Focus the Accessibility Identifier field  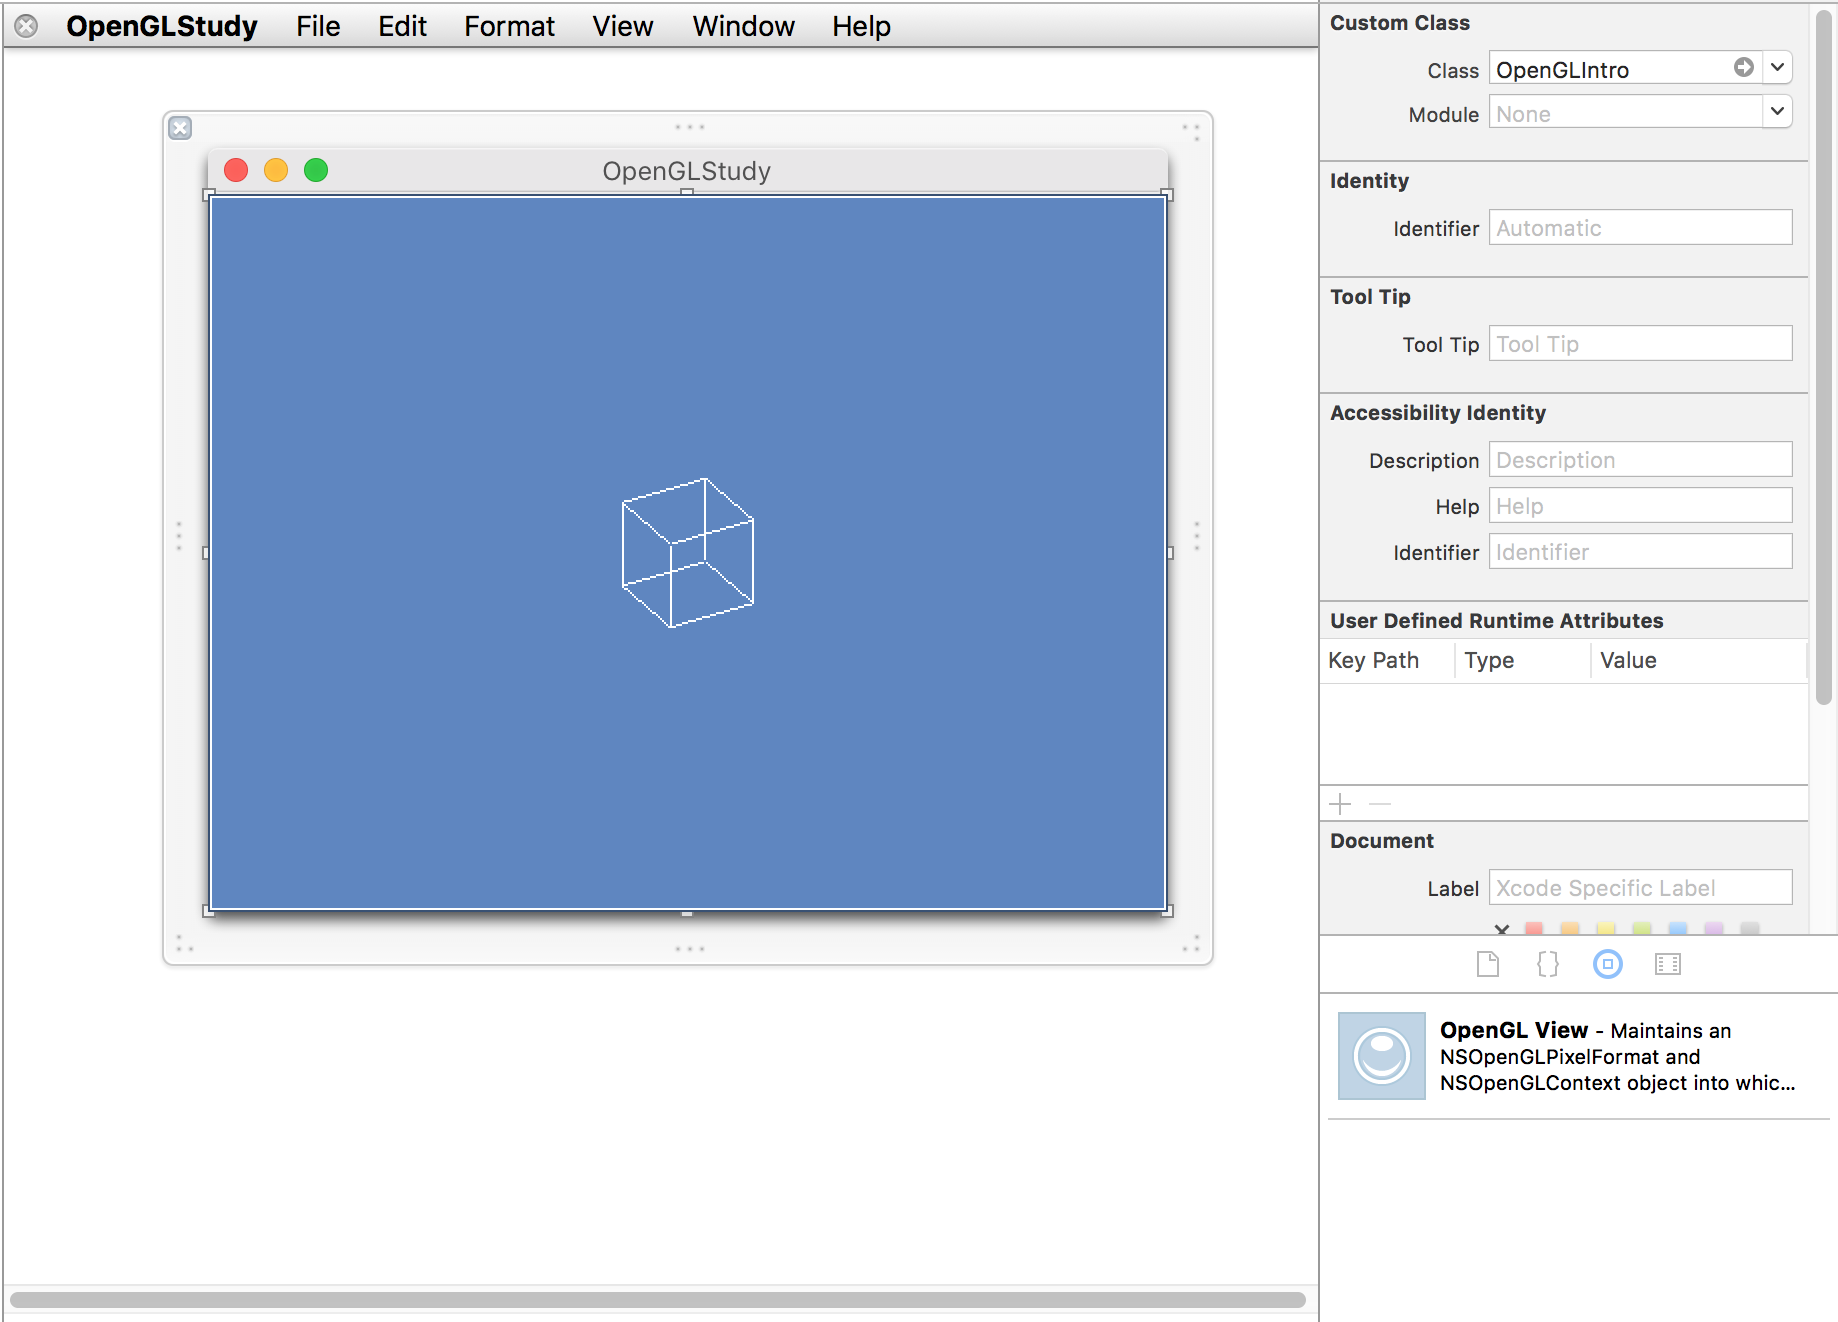point(1640,551)
